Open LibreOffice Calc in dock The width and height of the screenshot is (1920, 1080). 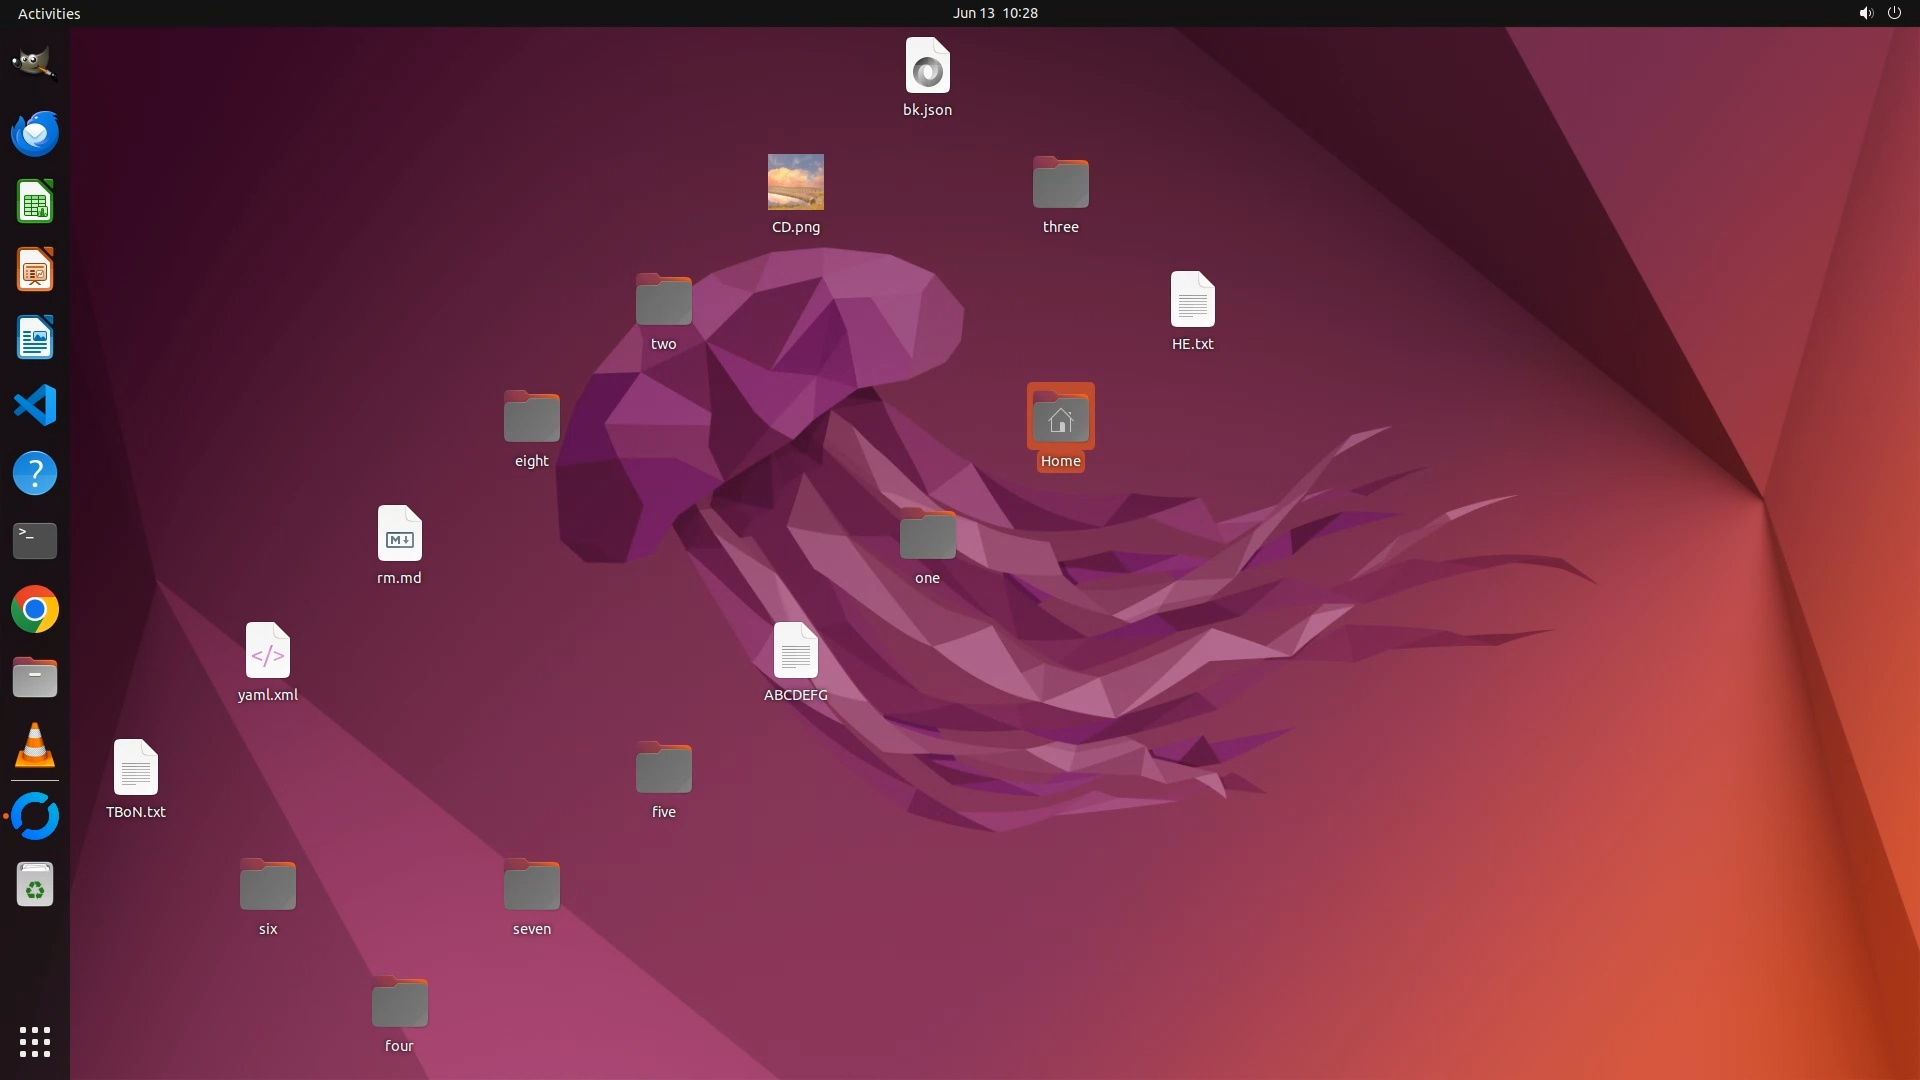tap(35, 202)
